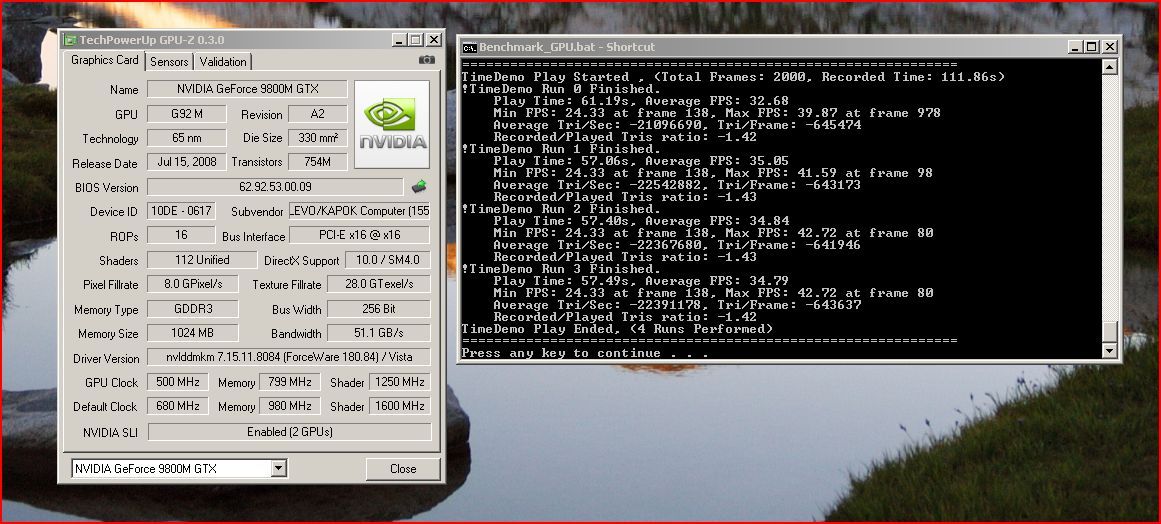Open the Validation tab
Screen dimensions: 1161x524
(x=223, y=62)
